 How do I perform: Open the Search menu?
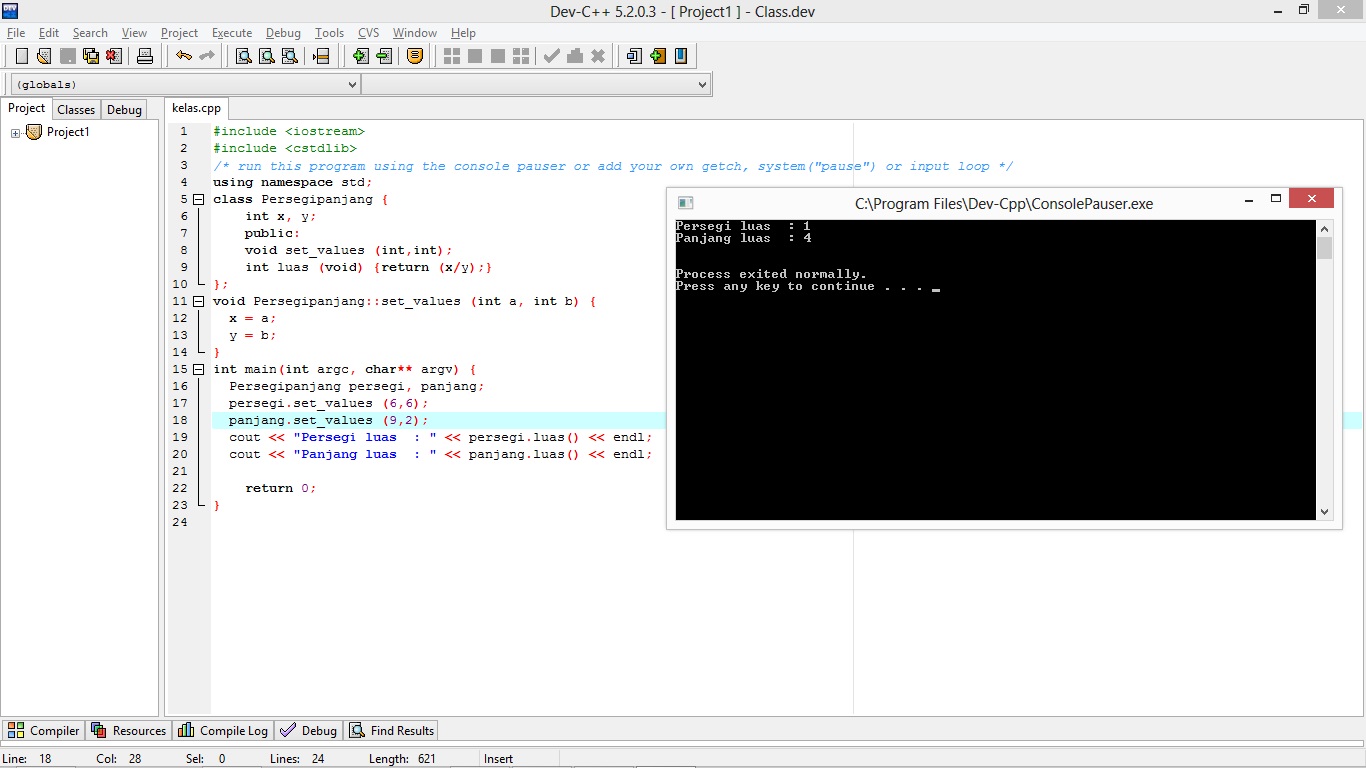click(90, 33)
